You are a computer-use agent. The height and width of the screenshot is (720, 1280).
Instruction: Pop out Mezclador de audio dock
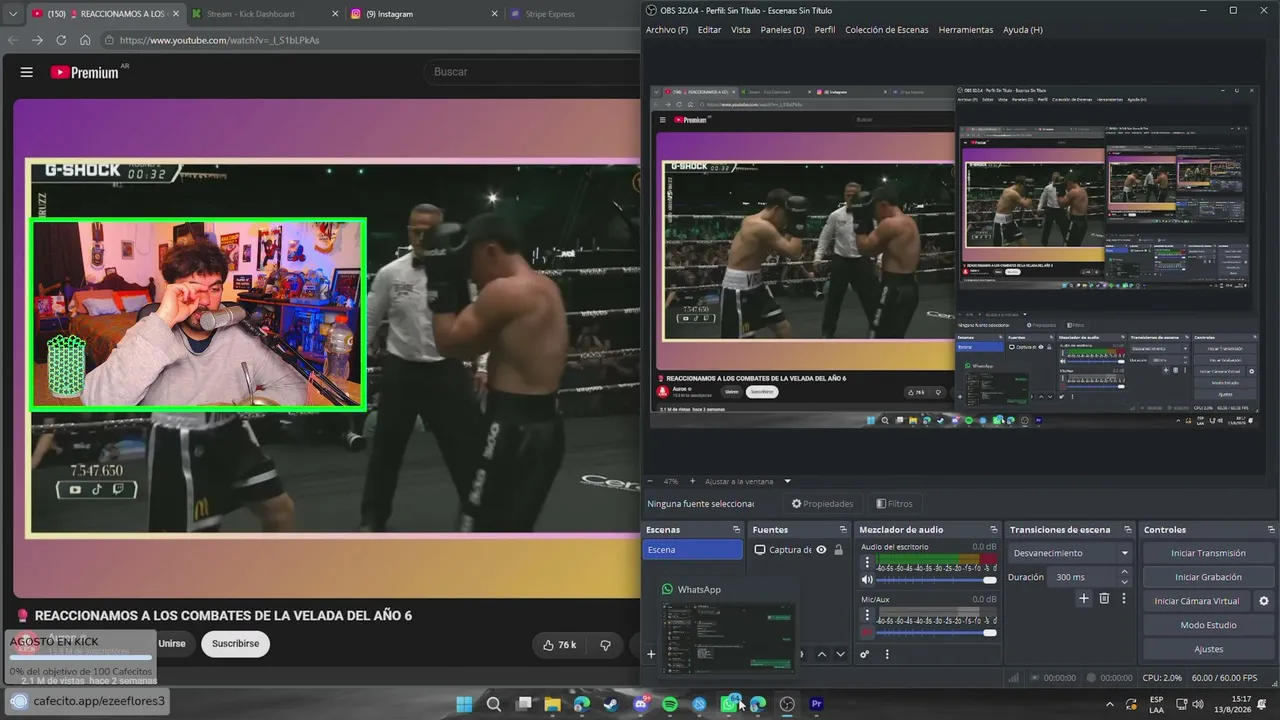[994, 530]
